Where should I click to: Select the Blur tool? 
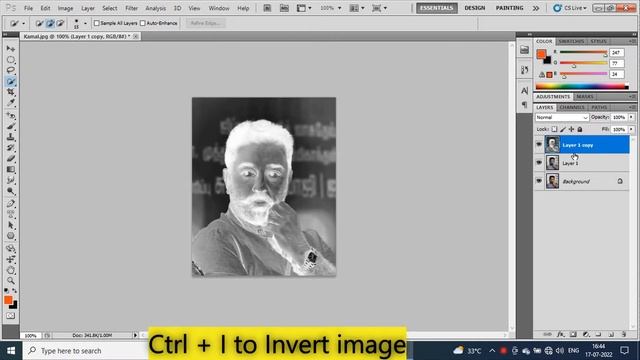11,180
